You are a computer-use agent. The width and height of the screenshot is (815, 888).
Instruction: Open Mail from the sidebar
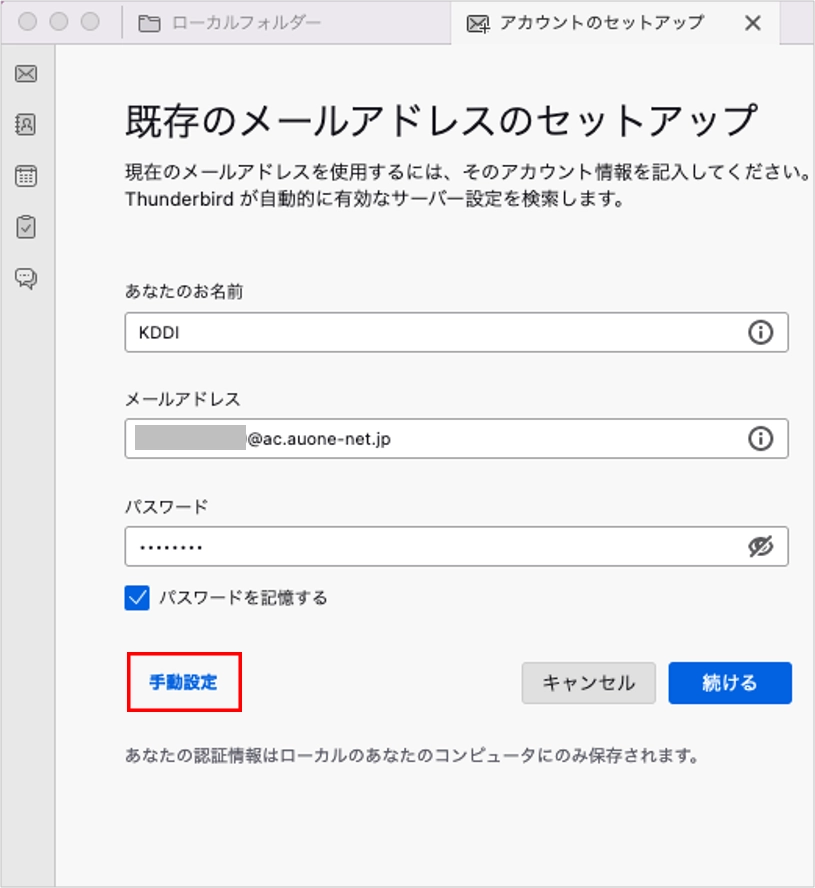25,74
